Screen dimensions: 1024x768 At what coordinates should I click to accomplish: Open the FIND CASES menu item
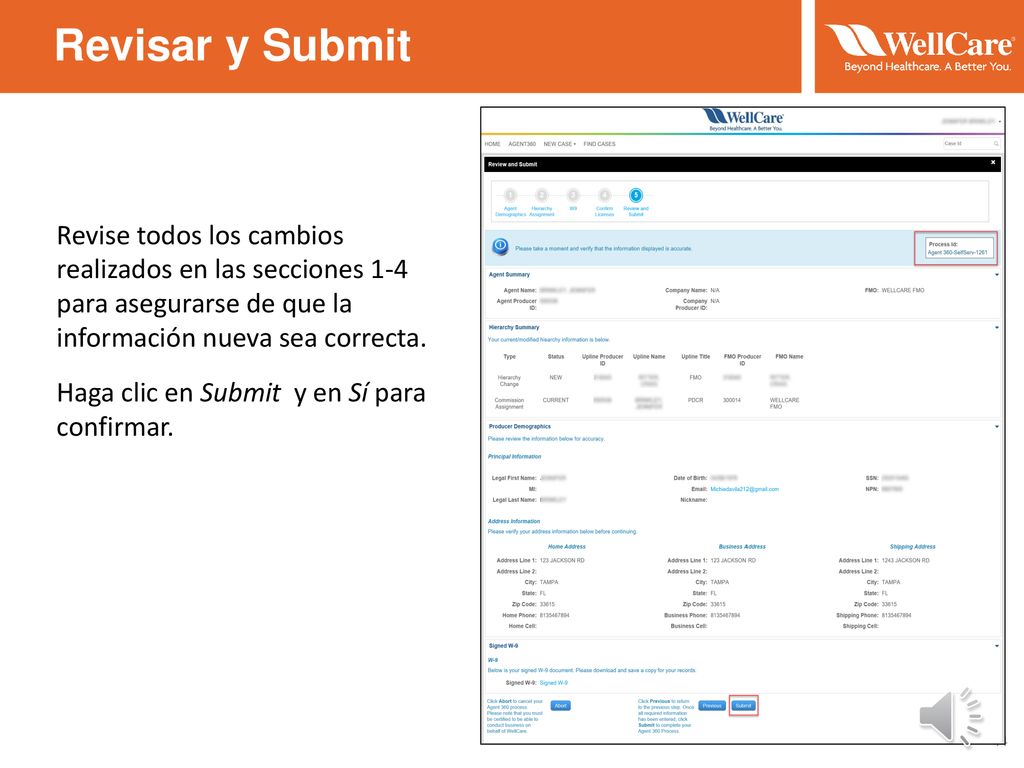click(600, 144)
